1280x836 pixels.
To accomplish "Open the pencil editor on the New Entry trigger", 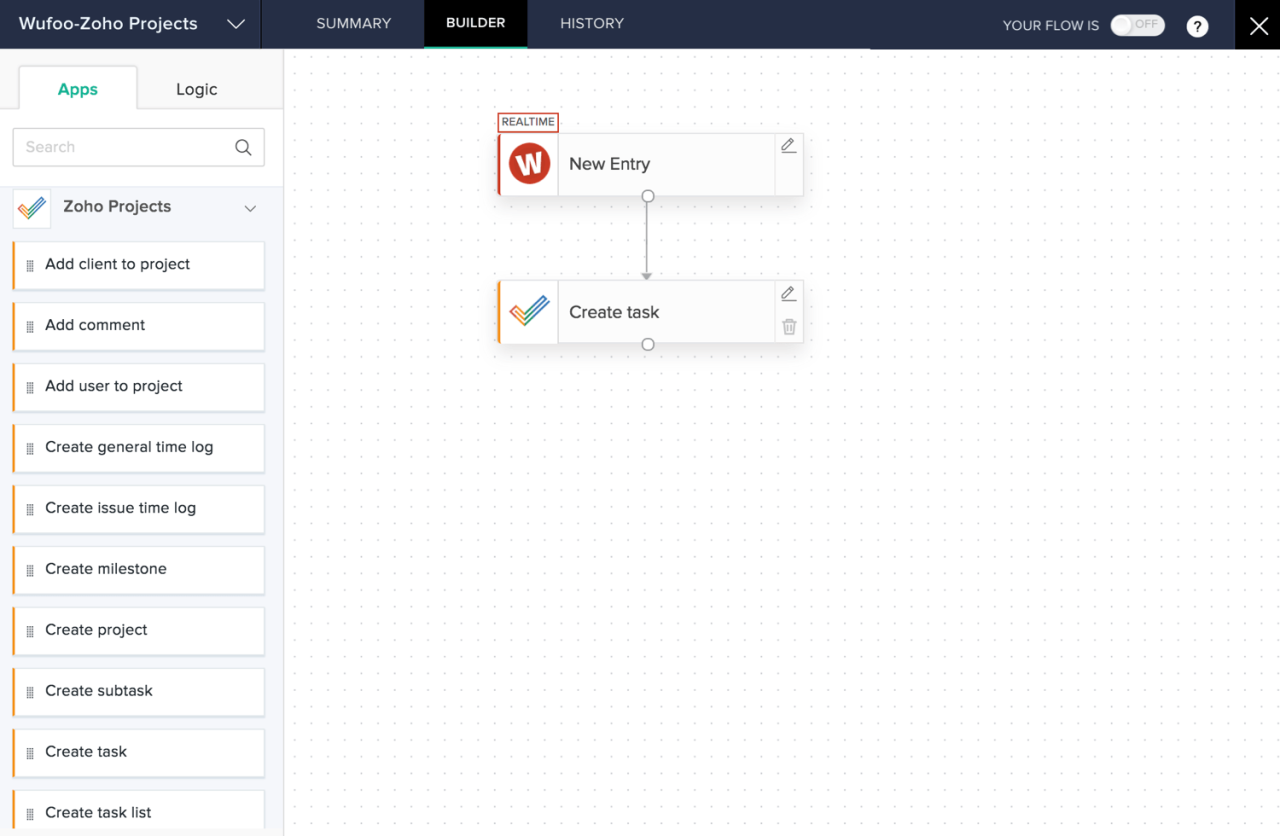I will pyautogui.click(x=788, y=145).
